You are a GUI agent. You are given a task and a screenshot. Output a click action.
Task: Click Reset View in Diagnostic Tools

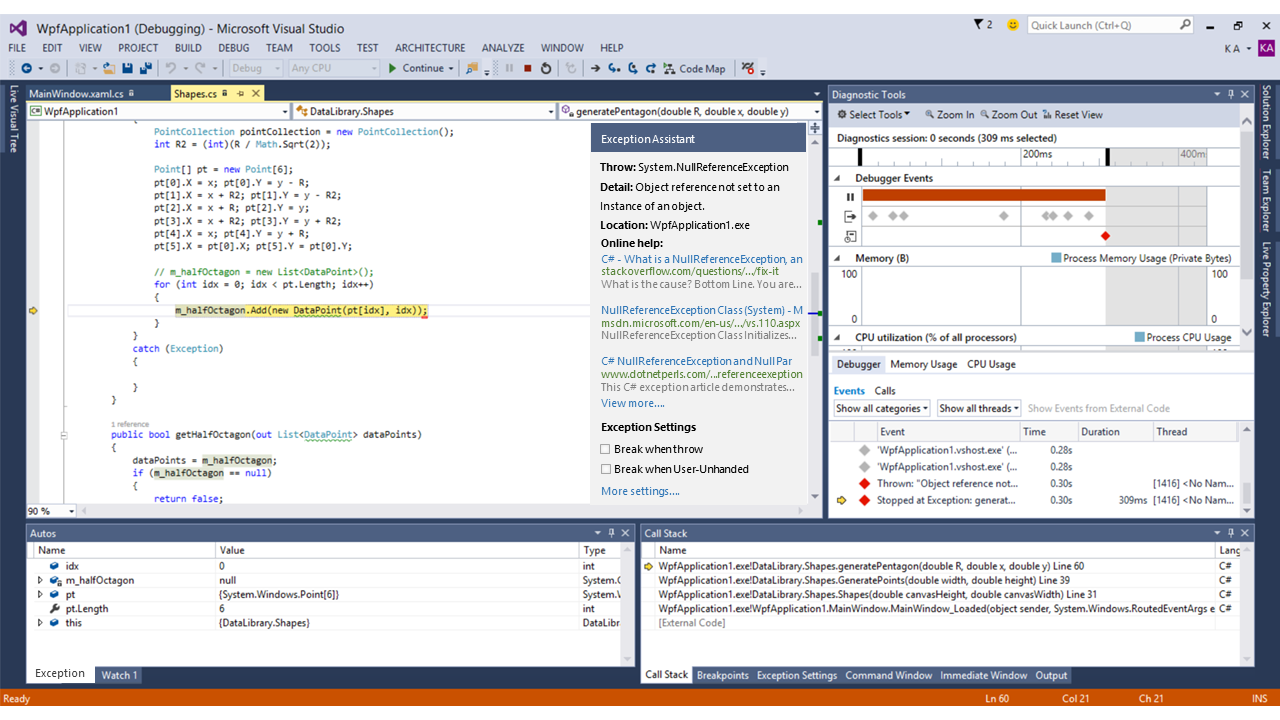point(1071,115)
